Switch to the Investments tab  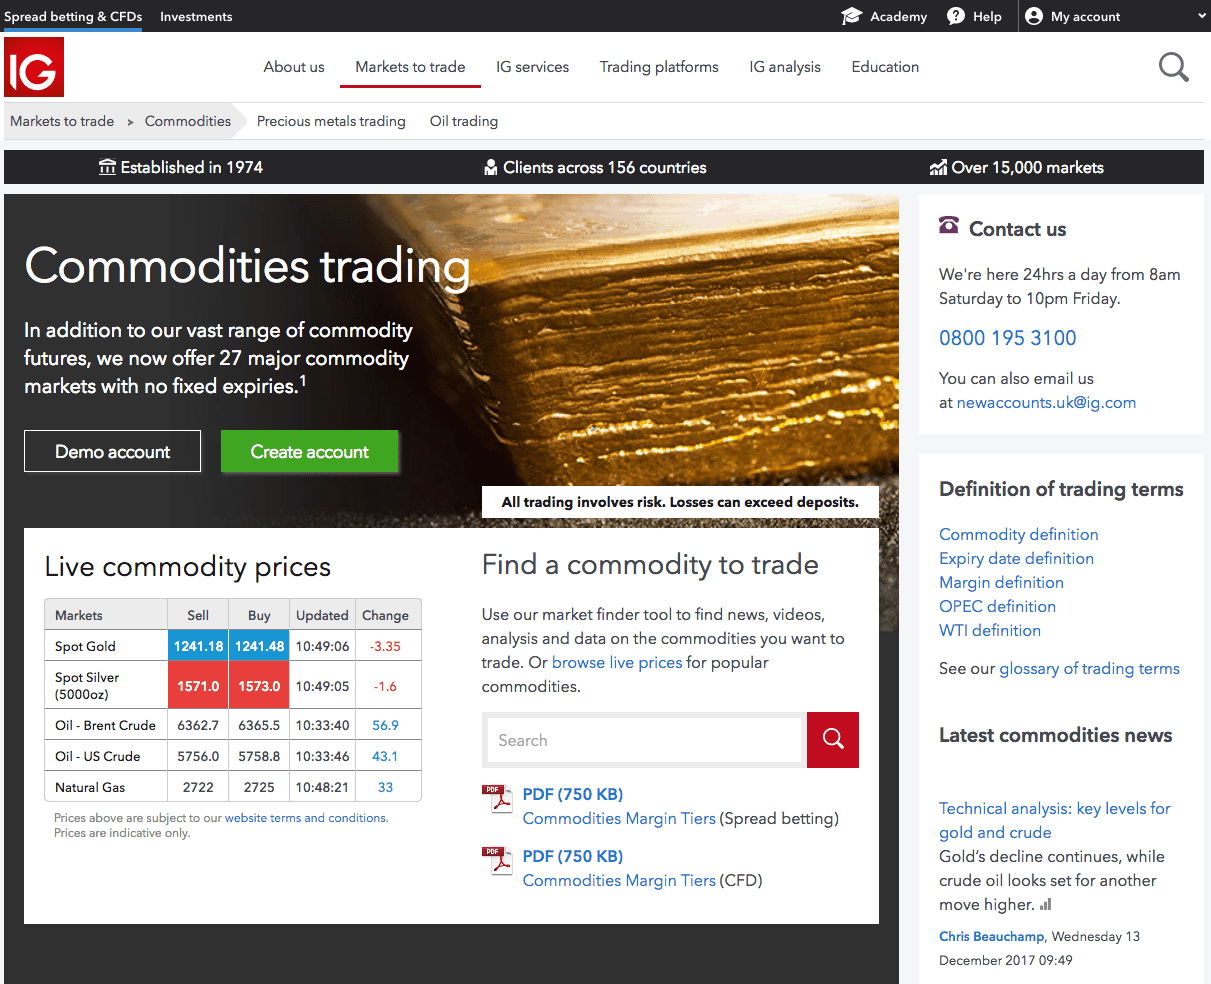[x=196, y=16]
